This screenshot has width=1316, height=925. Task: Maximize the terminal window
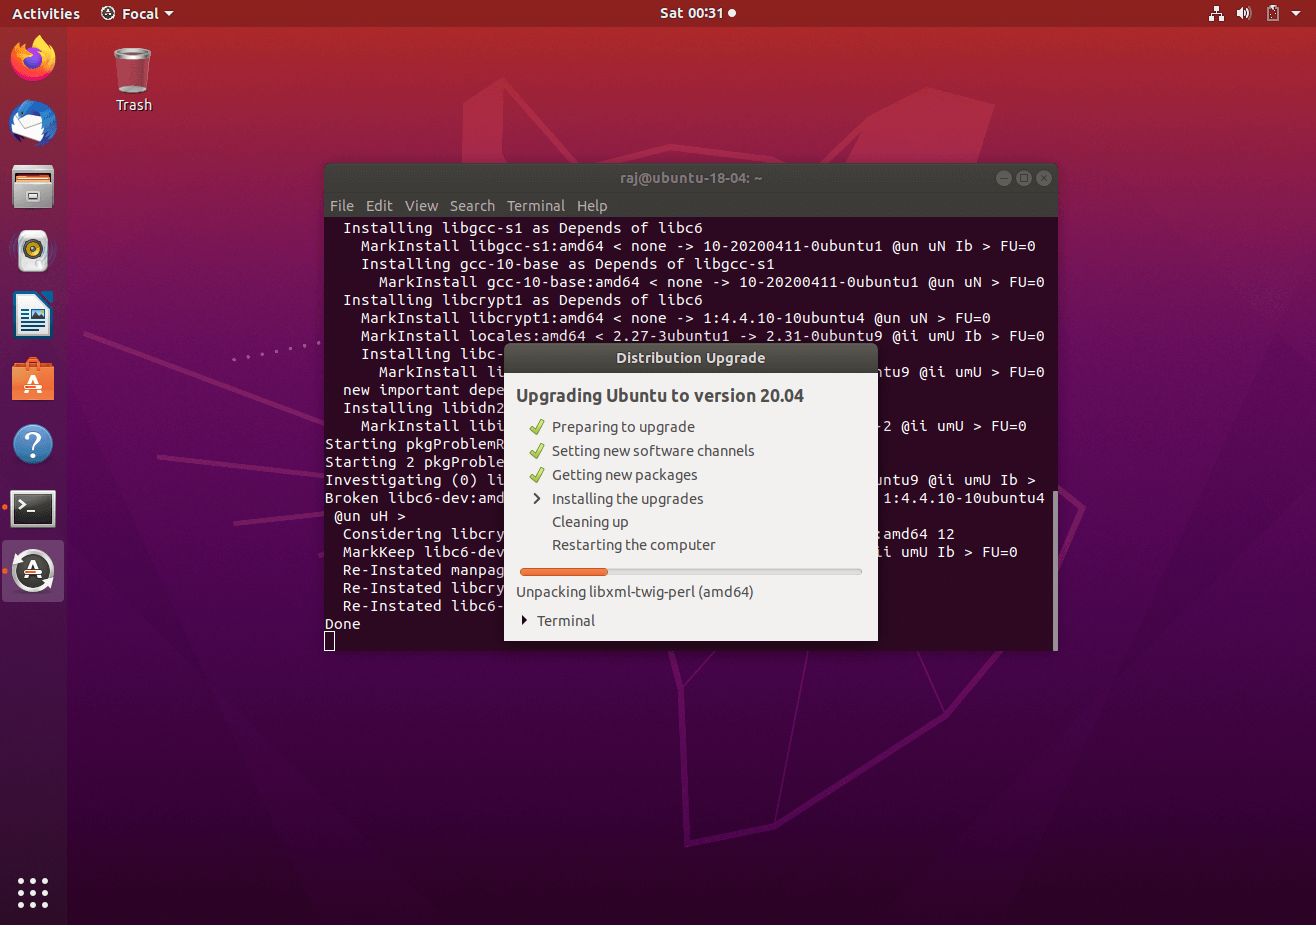pyautogui.click(x=1024, y=178)
